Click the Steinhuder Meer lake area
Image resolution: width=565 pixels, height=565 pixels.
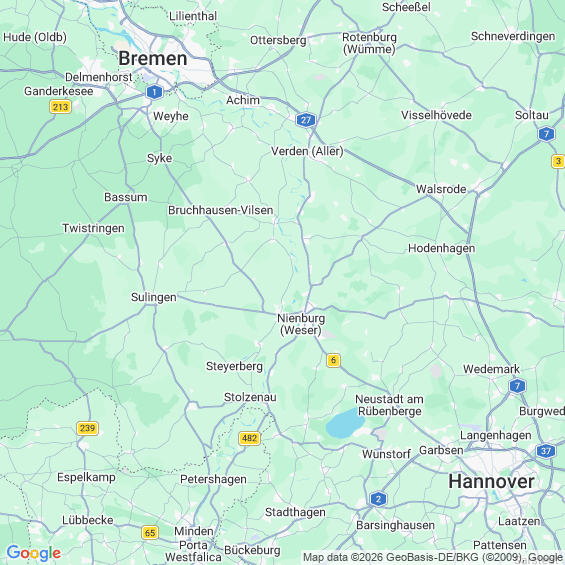click(345, 423)
